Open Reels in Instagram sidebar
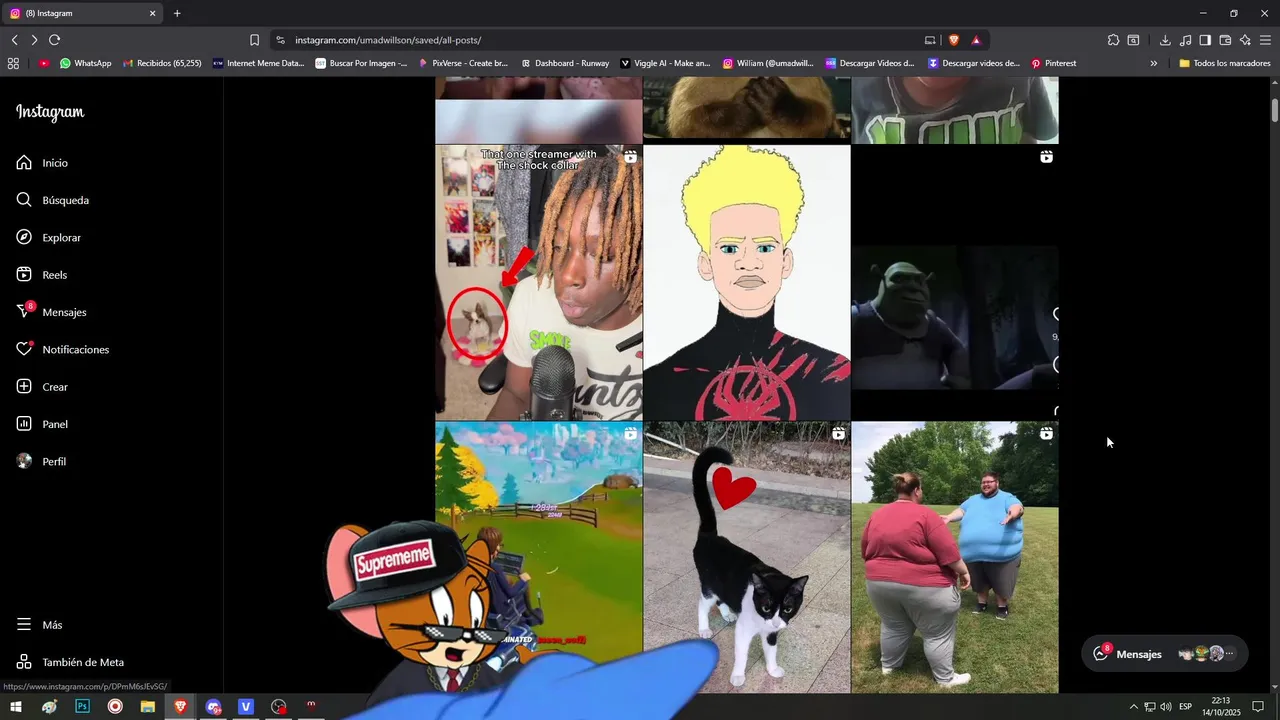Screen dimensions: 1280x720 tap(55, 275)
